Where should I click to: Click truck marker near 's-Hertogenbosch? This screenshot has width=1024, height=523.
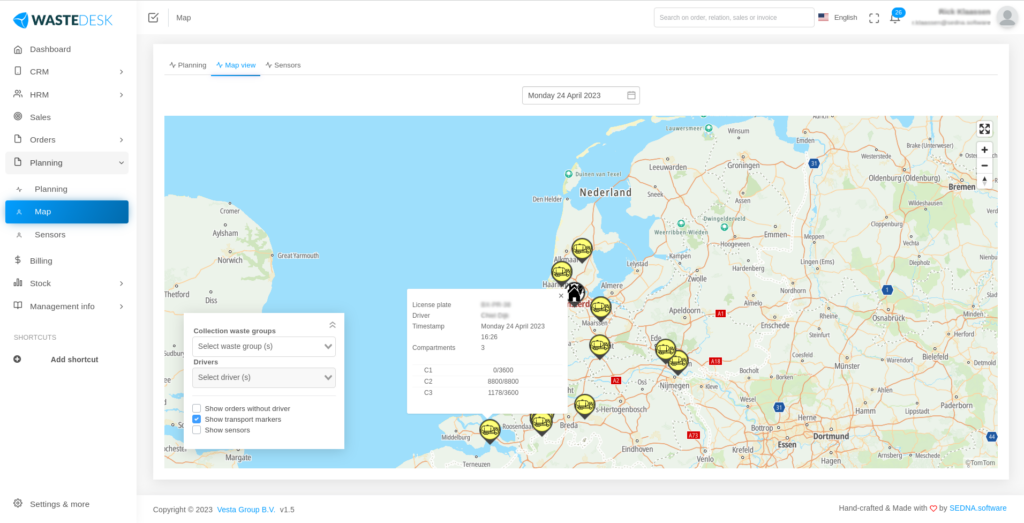tap(584, 406)
